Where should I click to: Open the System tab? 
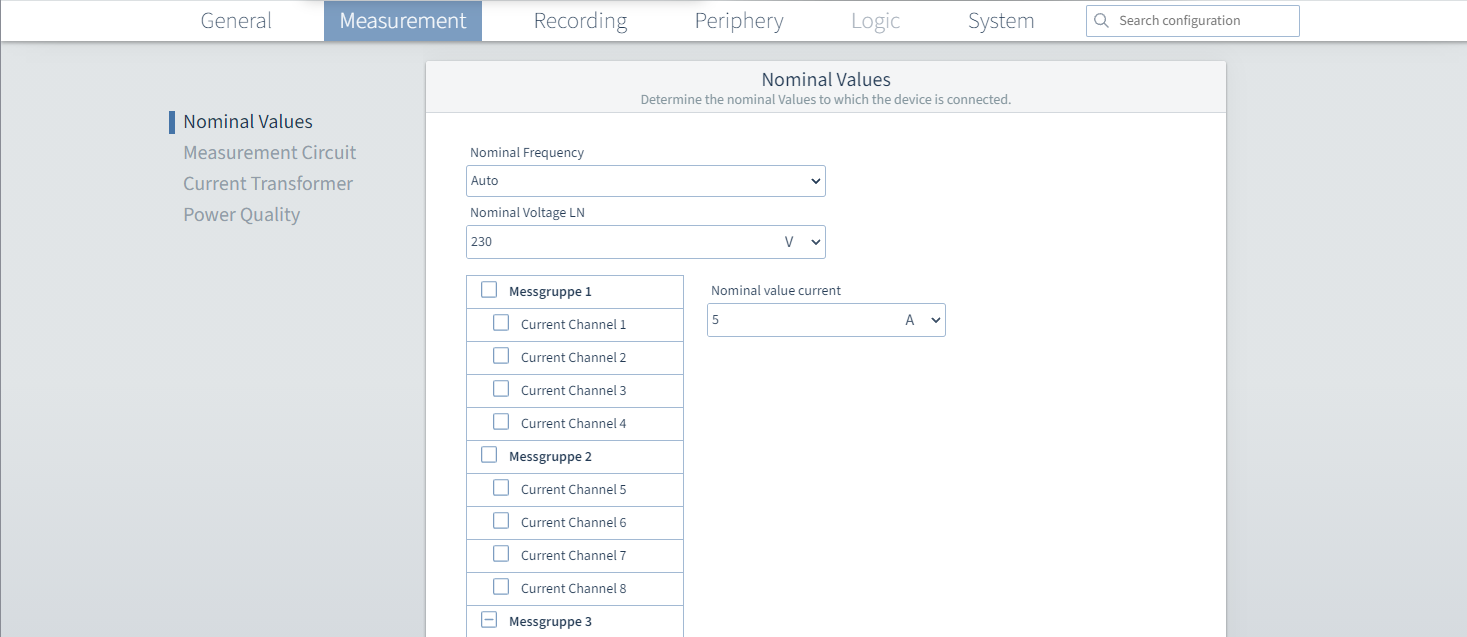tap(1001, 21)
